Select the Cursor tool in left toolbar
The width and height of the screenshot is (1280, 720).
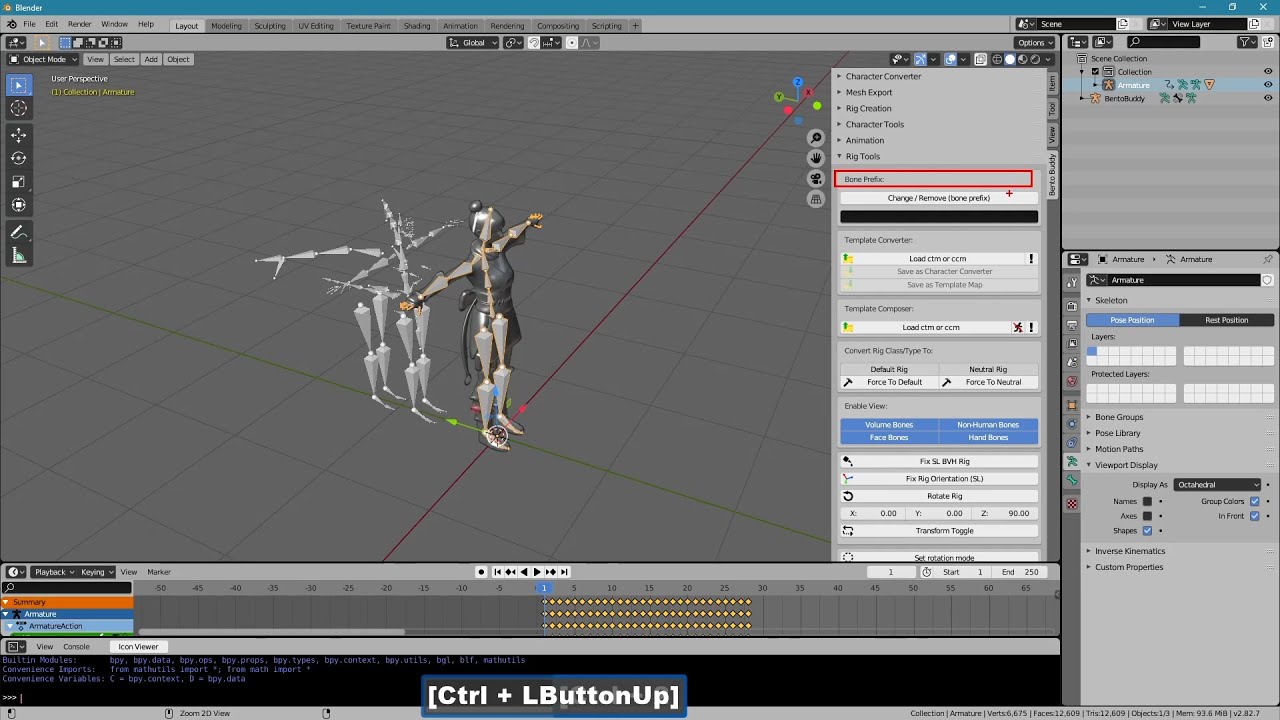pos(19,109)
